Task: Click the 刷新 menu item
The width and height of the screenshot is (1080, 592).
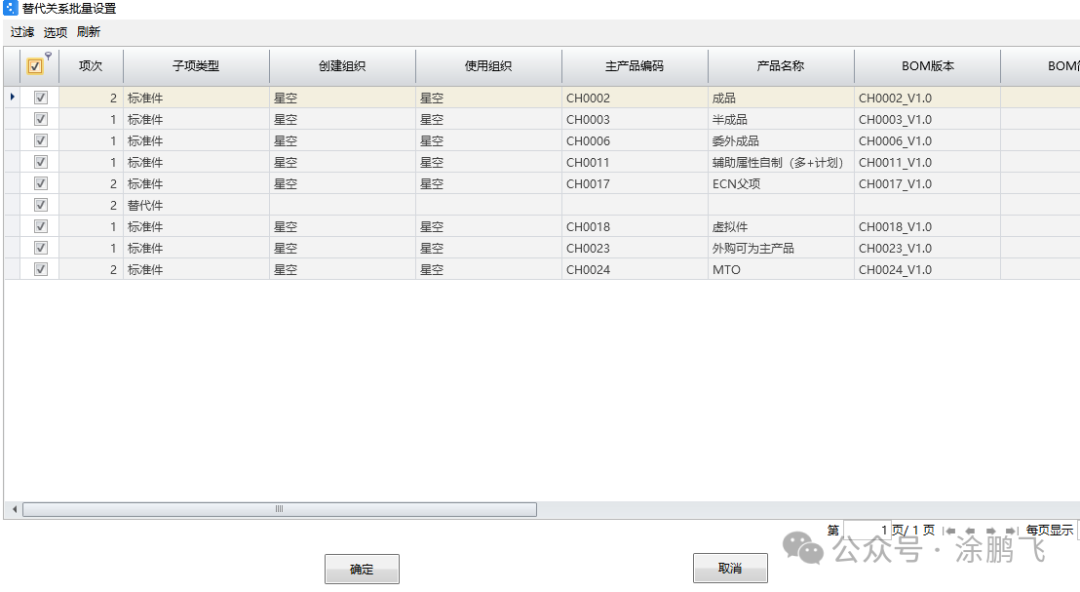Action: (88, 32)
